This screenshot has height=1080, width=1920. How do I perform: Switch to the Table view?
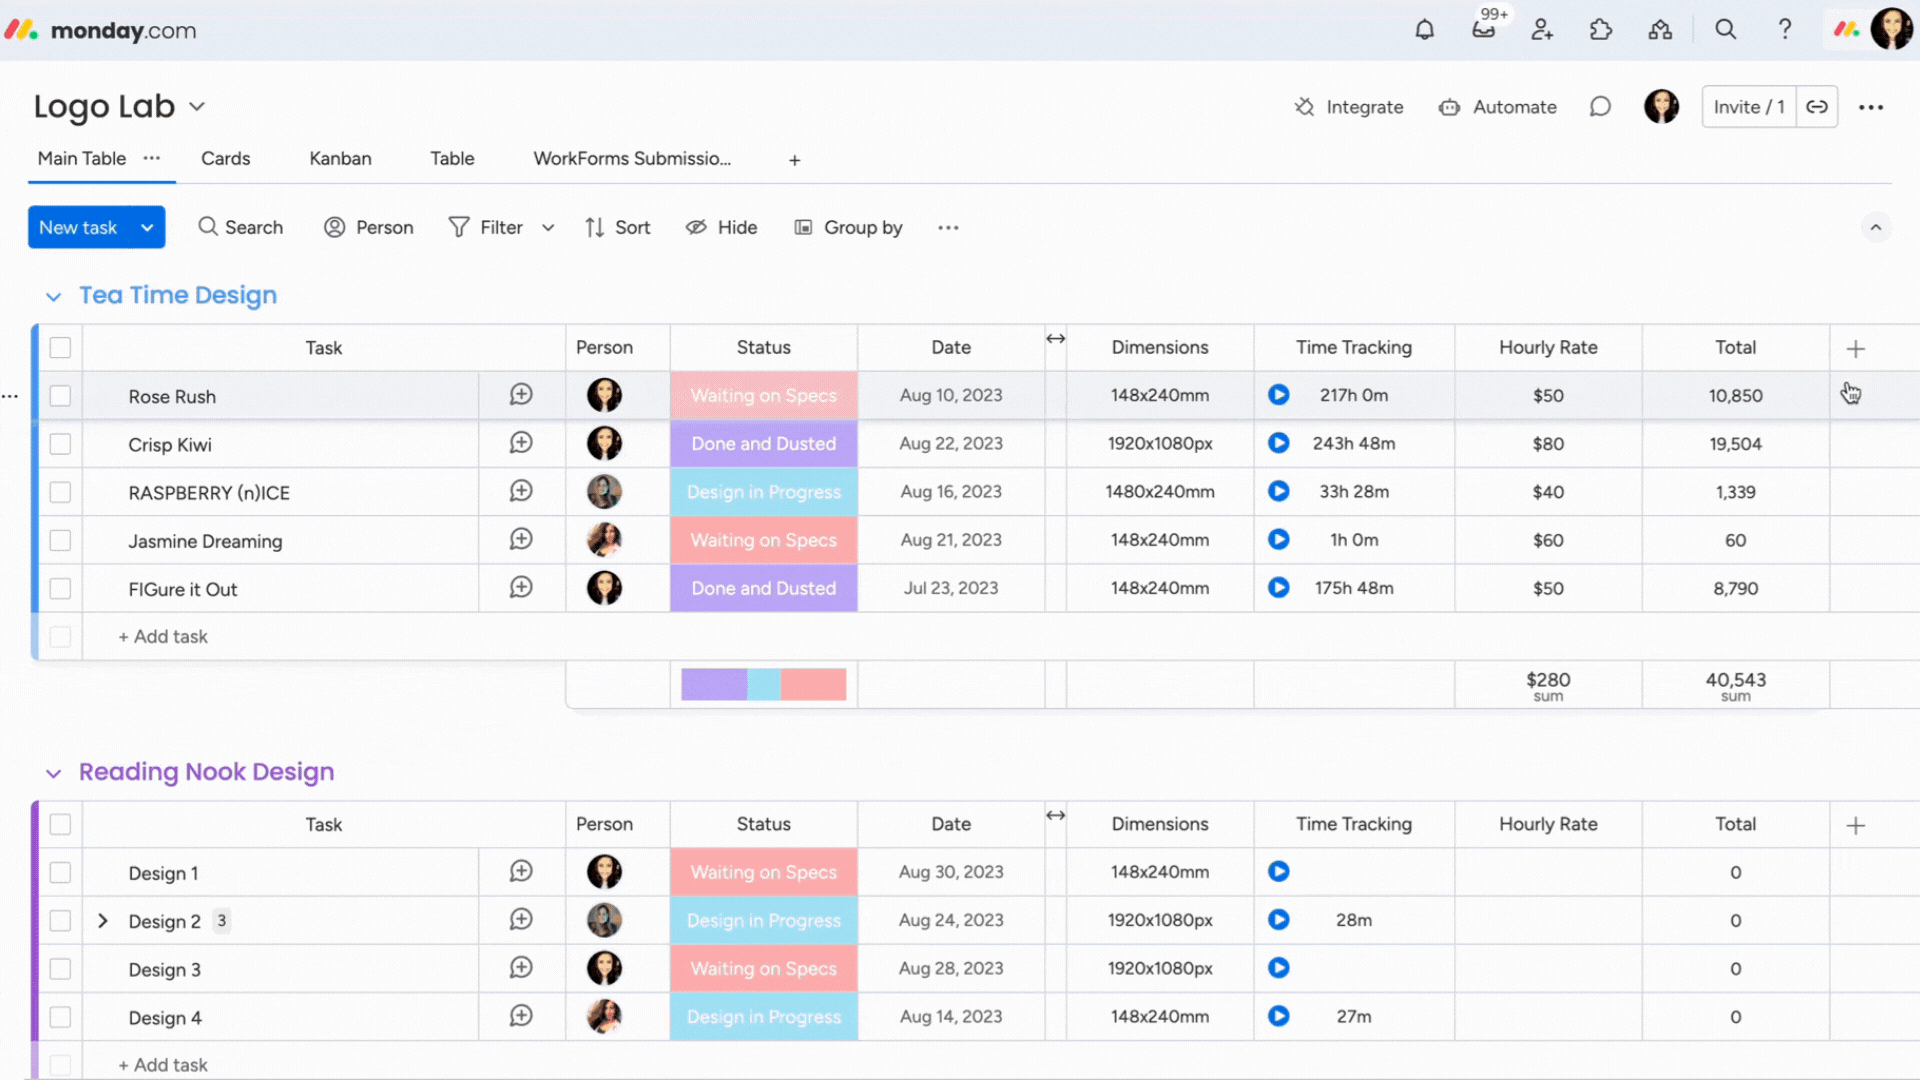click(x=452, y=159)
